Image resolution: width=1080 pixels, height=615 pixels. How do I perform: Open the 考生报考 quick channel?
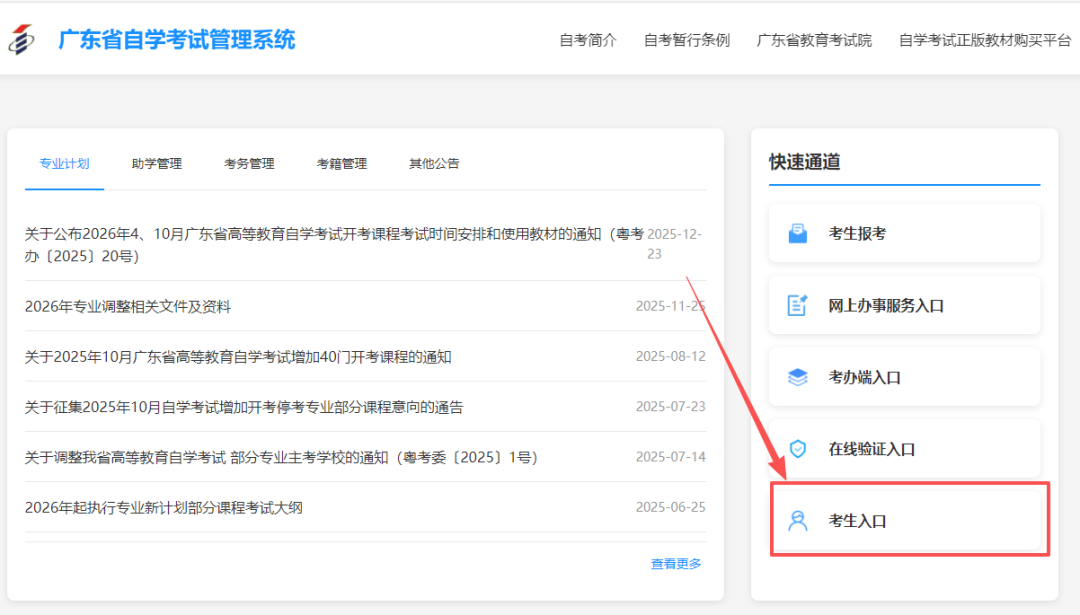(904, 233)
